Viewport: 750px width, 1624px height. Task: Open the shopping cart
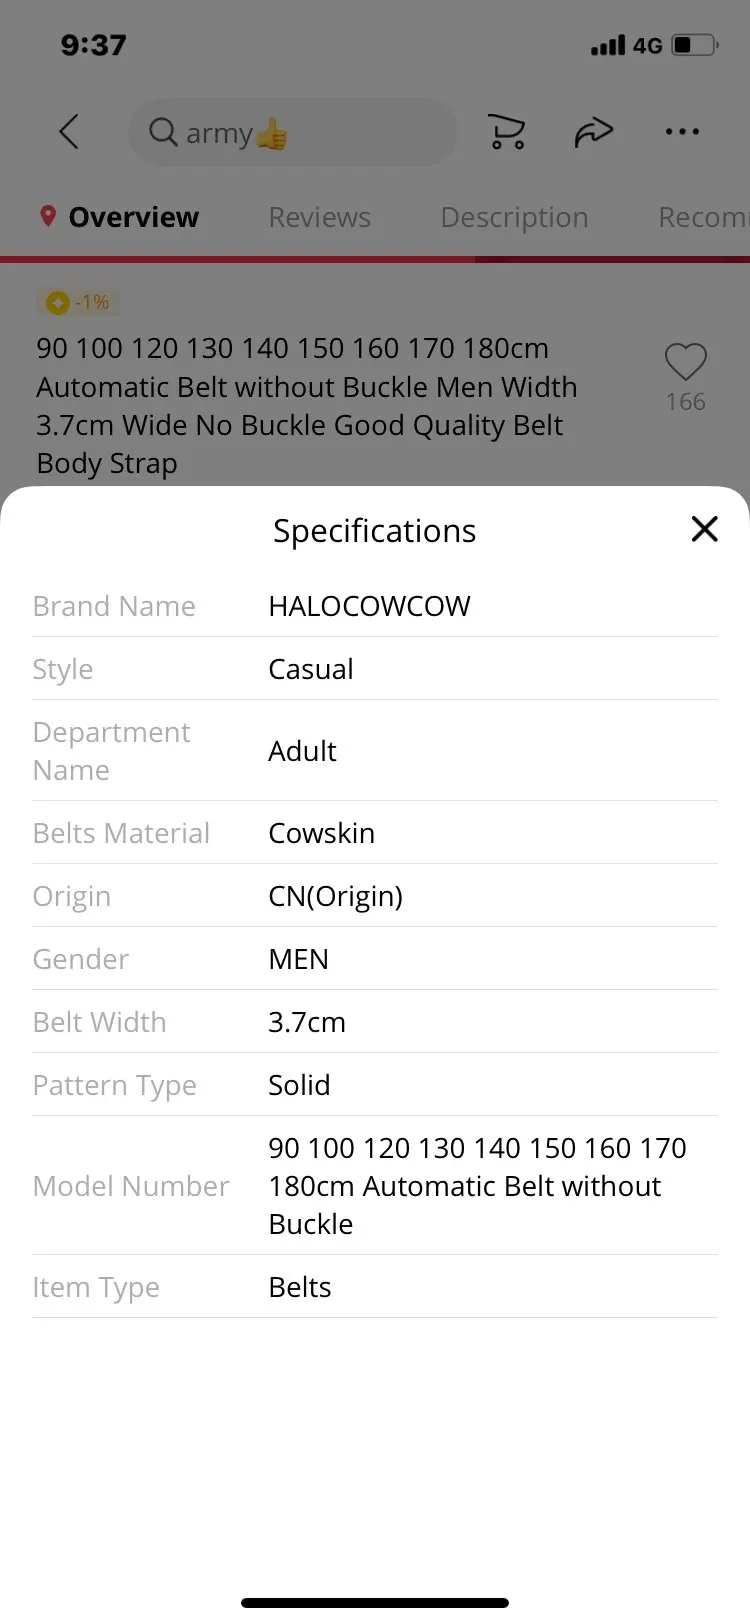(x=507, y=131)
